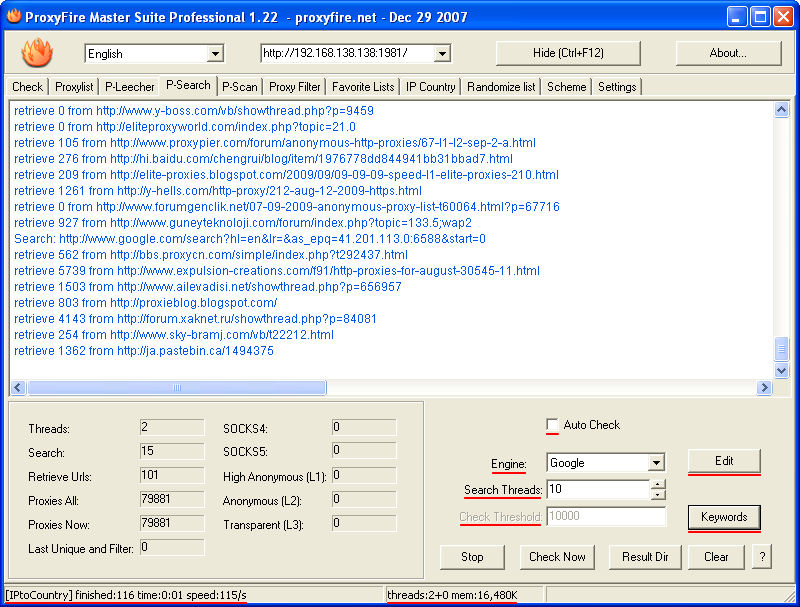The width and height of the screenshot is (800, 607).
Task: Click the question mark help button
Action: (762, 557)
